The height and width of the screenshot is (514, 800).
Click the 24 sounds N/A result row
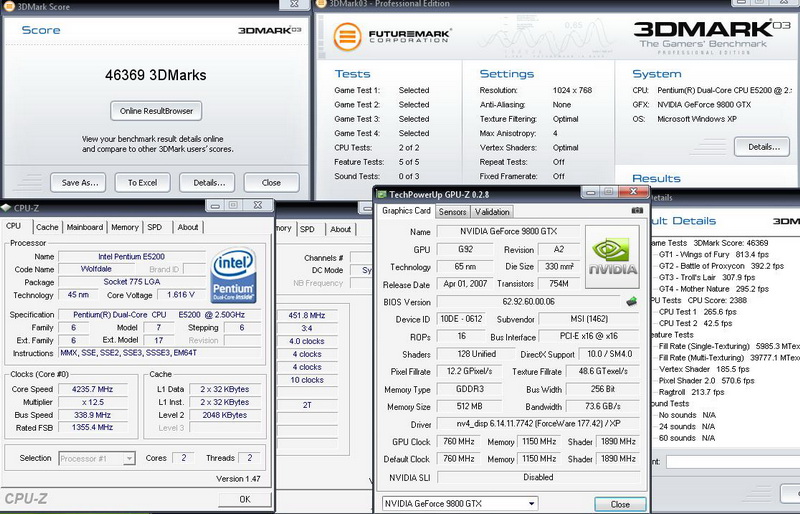coord(687,427)
